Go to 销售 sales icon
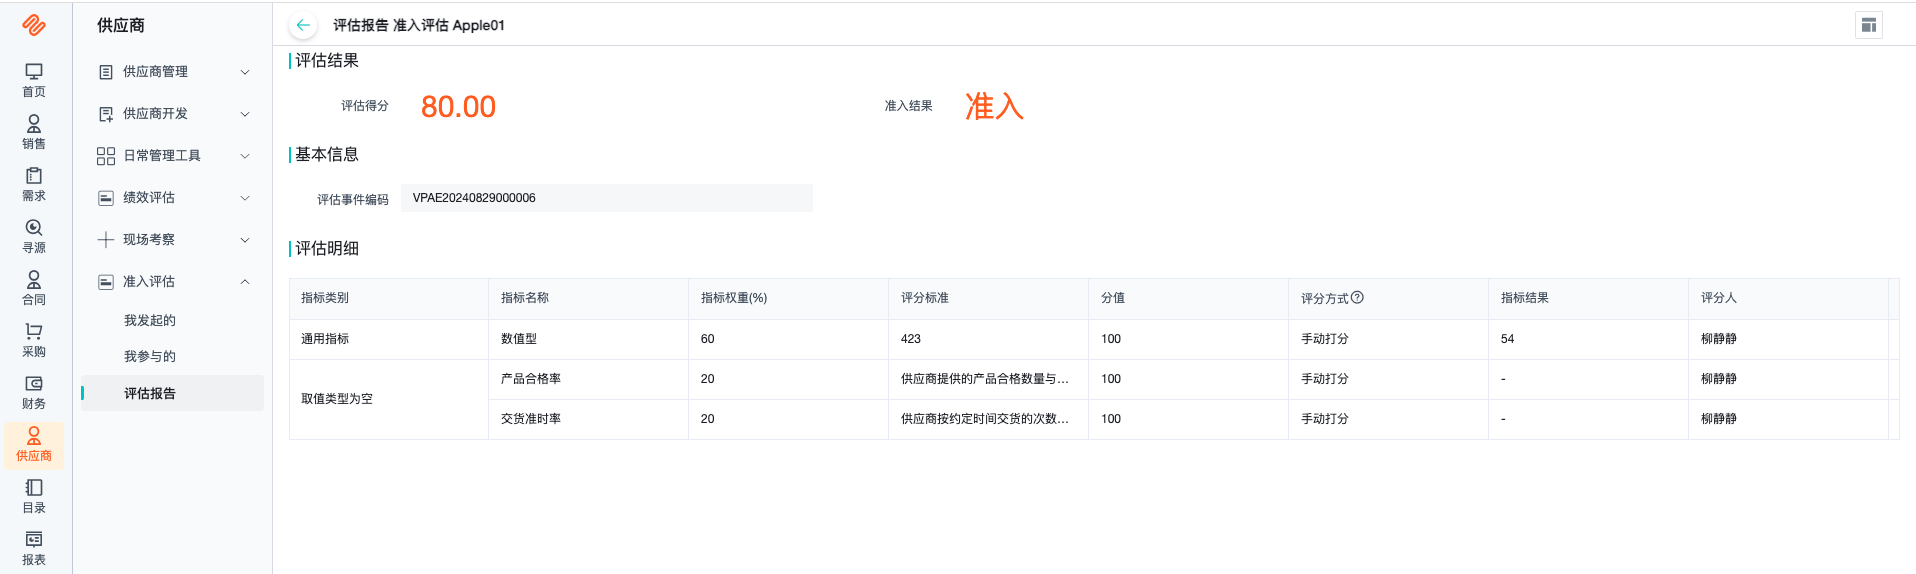Viewport: 1916px width, 574px height. [34, 124]
